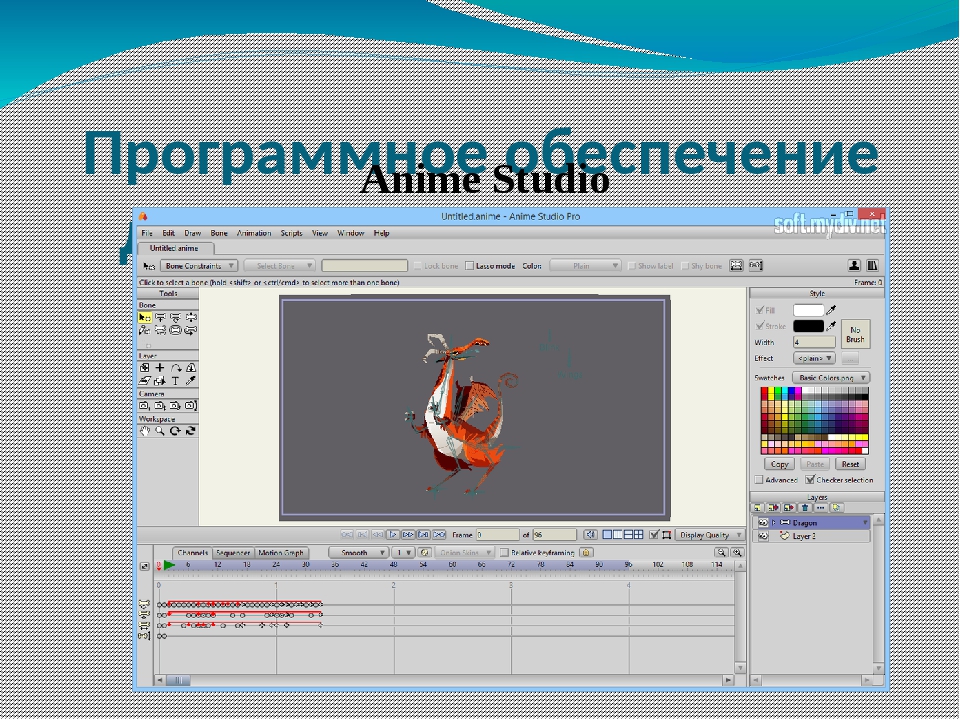Screen dimensions: 960x720
Task: Enable Relative keyframing checkbox
Action: coord(504,552)
